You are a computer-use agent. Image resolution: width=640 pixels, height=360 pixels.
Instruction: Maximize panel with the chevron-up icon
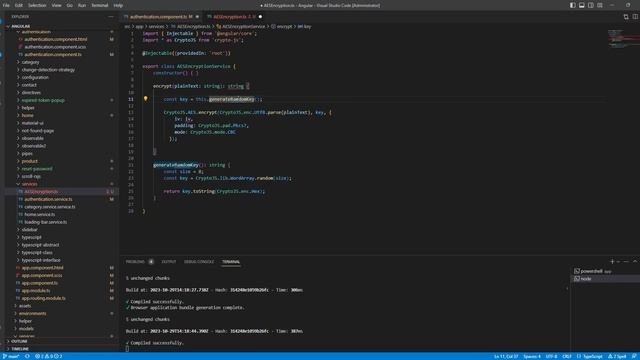[x=635, y=262]
